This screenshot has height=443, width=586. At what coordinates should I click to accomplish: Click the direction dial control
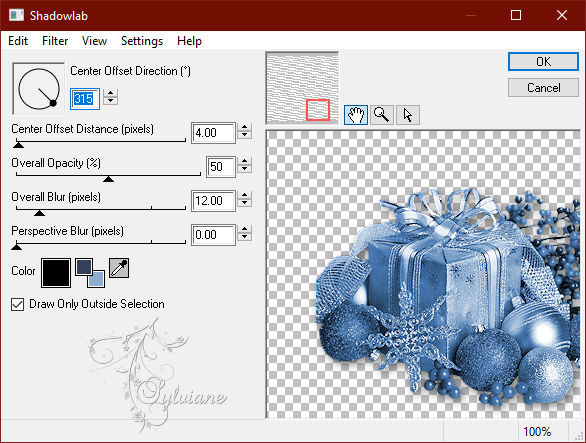pyautogui.click(x=39, y=89)
